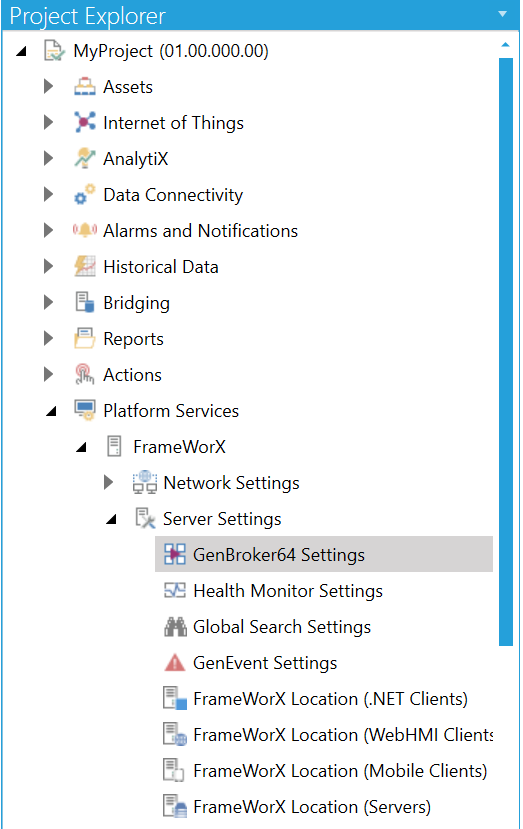The width and height of the screenshot is (523, 829).
Task: Click the Global Search binoculars icon
Action: (x=175, y=627)
